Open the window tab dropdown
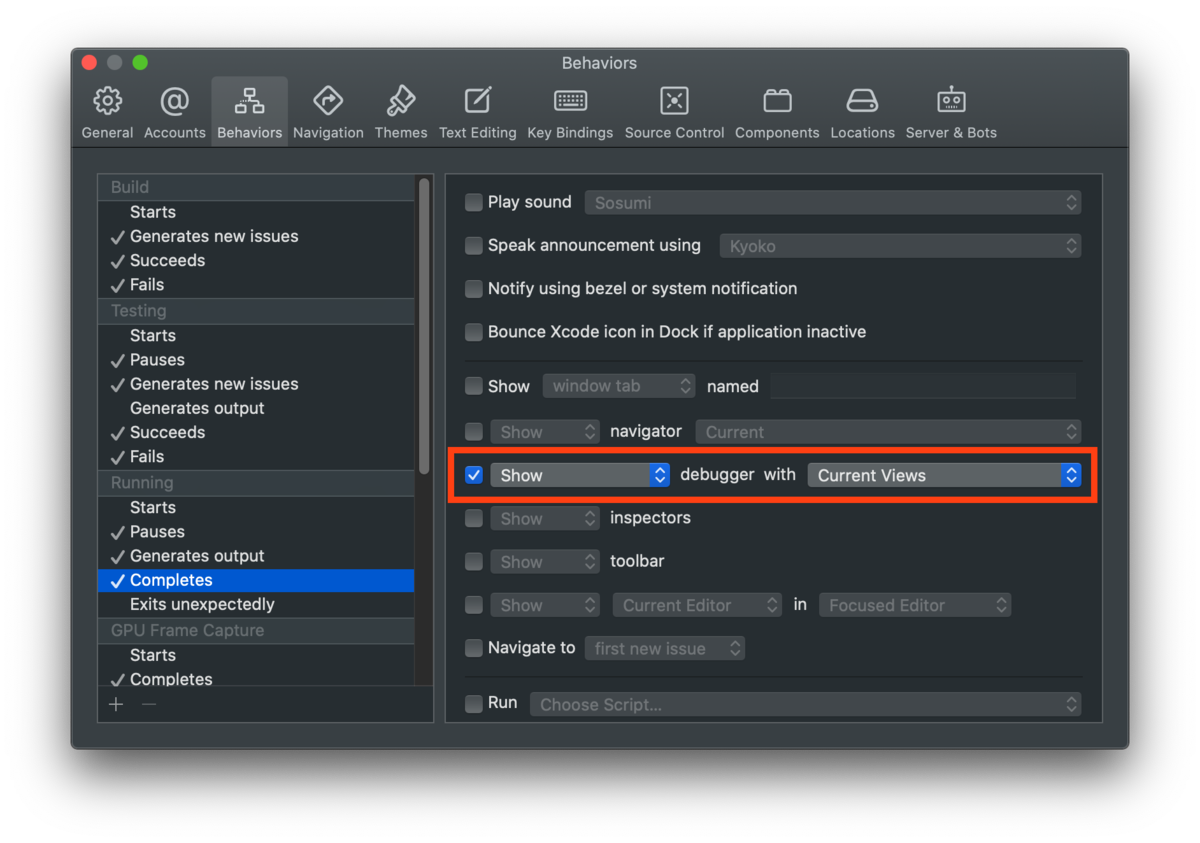This screenshot has height=843, width=1200. point(619,386)
